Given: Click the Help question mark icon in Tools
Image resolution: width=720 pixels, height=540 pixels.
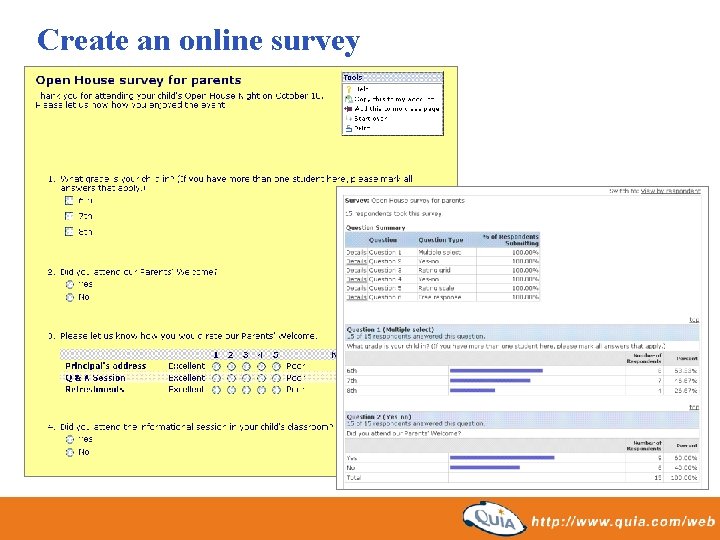Looking at the screenshot, I should (x=349, y=89).
